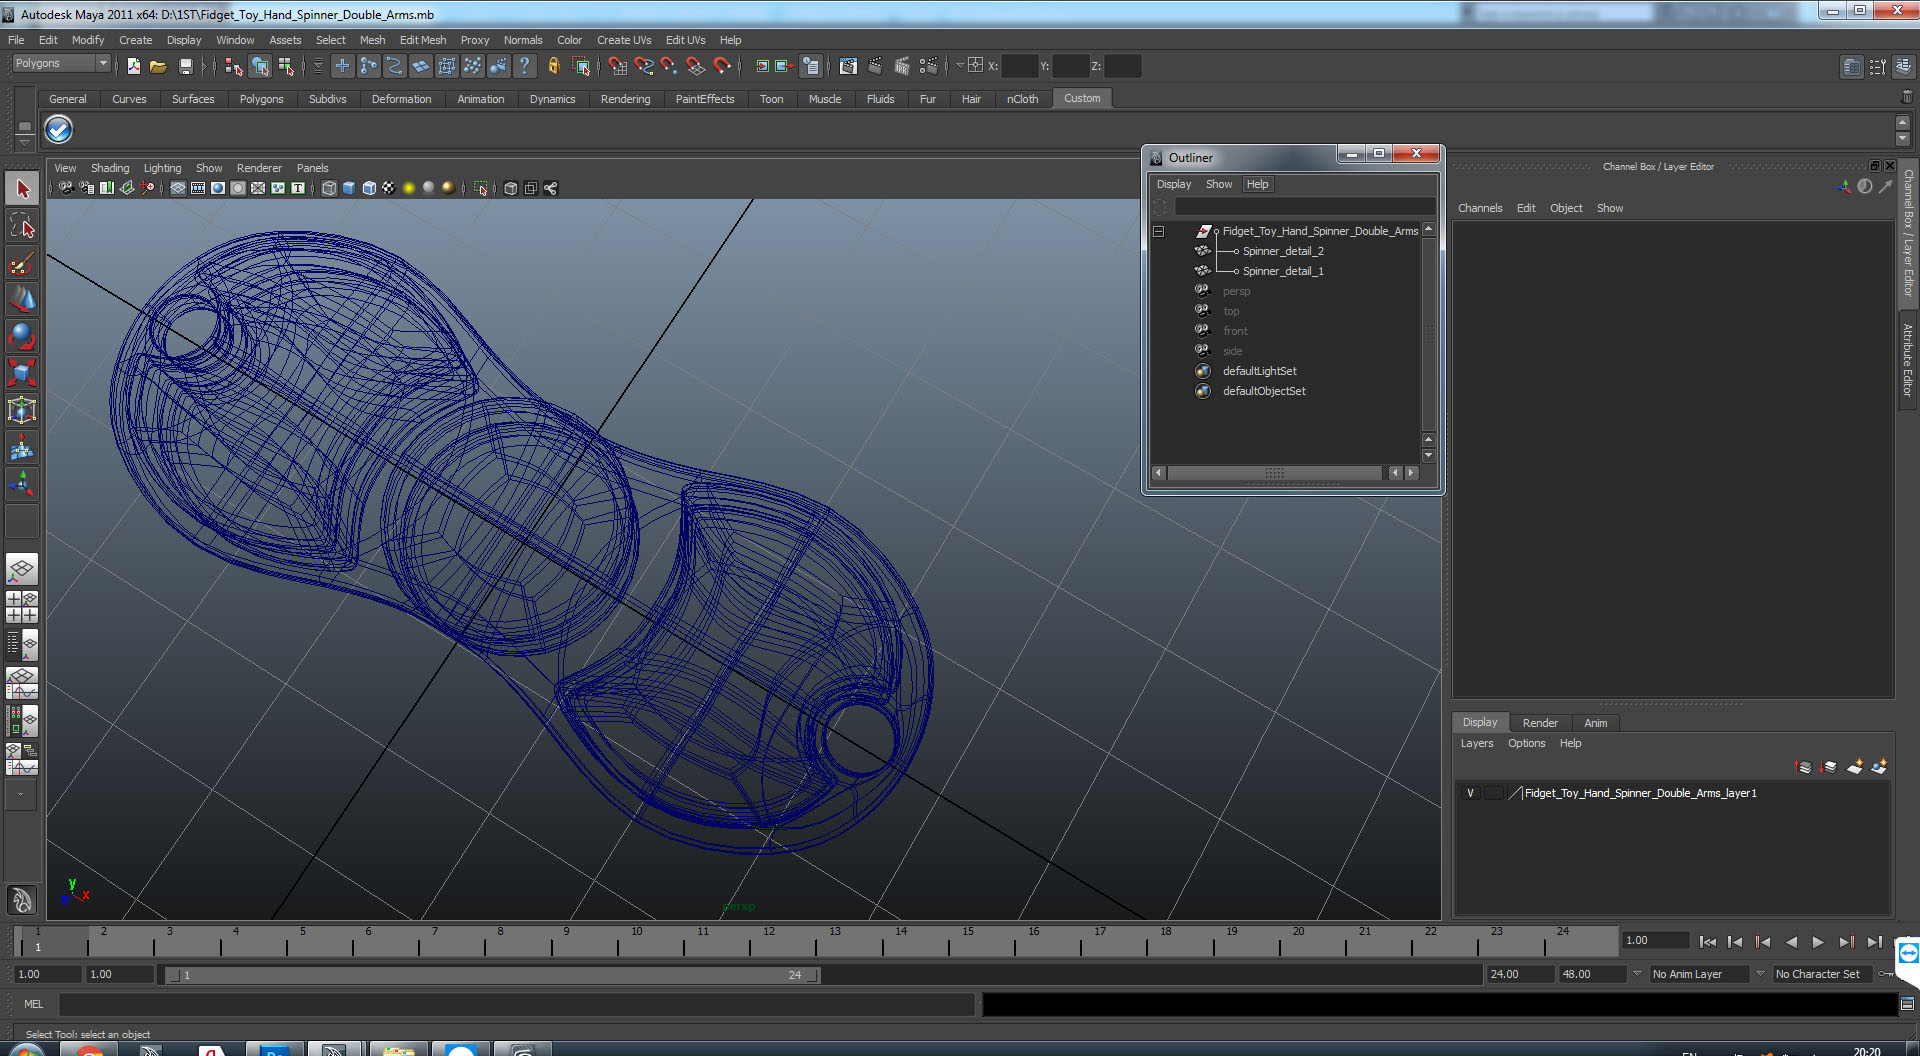Click the Outliner horizontal scrollbar
Screen dimensions: 1920x1056
tap(1274, 473)
